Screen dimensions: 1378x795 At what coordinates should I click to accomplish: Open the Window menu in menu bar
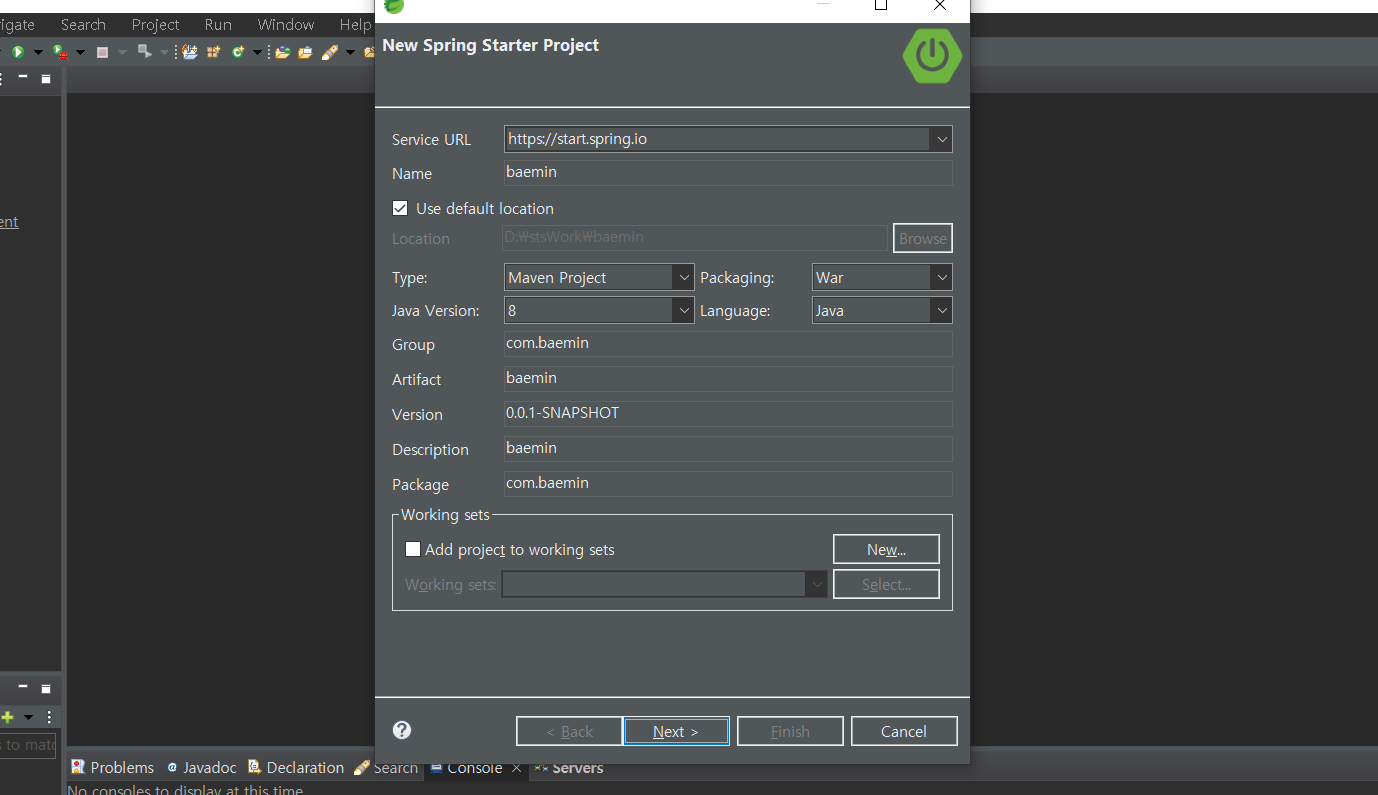(x=286, y=25)
